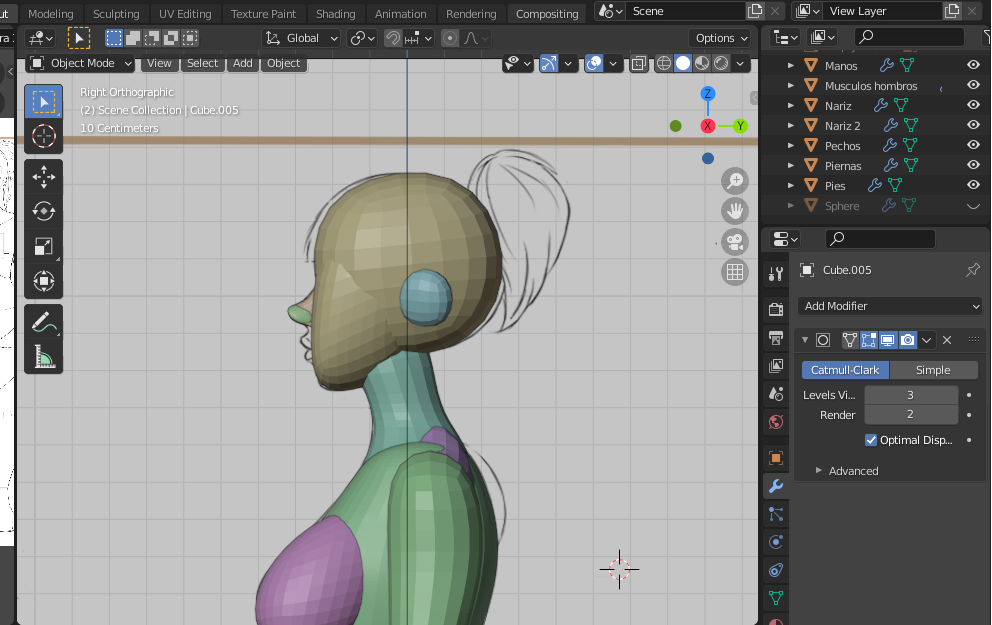
Task: Toggle camera view in viewport
Action: (x=735, y=242)
